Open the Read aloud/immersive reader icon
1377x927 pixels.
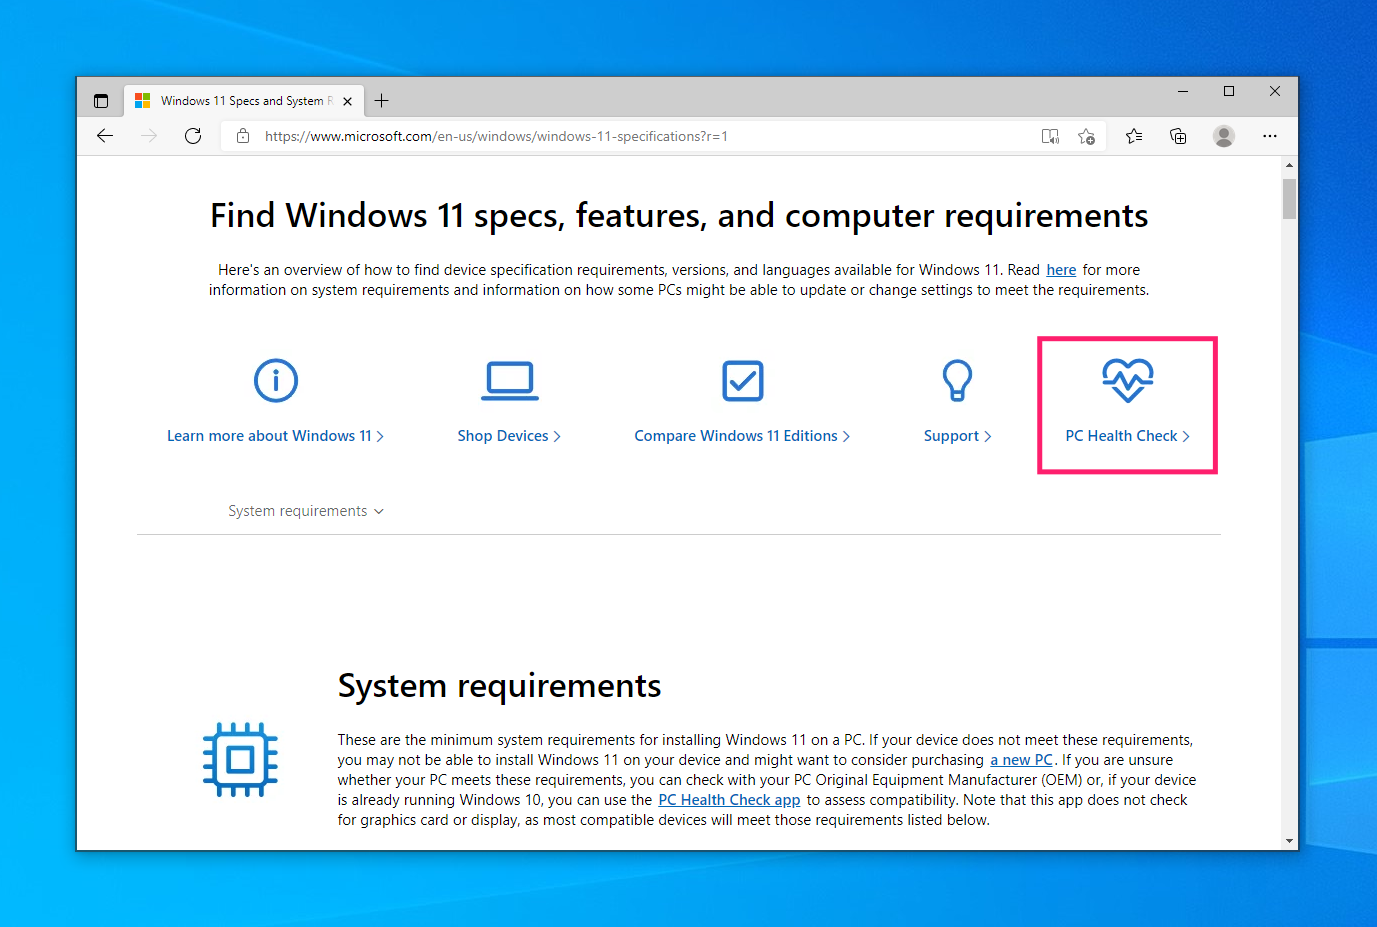[x=1050, y=137]
